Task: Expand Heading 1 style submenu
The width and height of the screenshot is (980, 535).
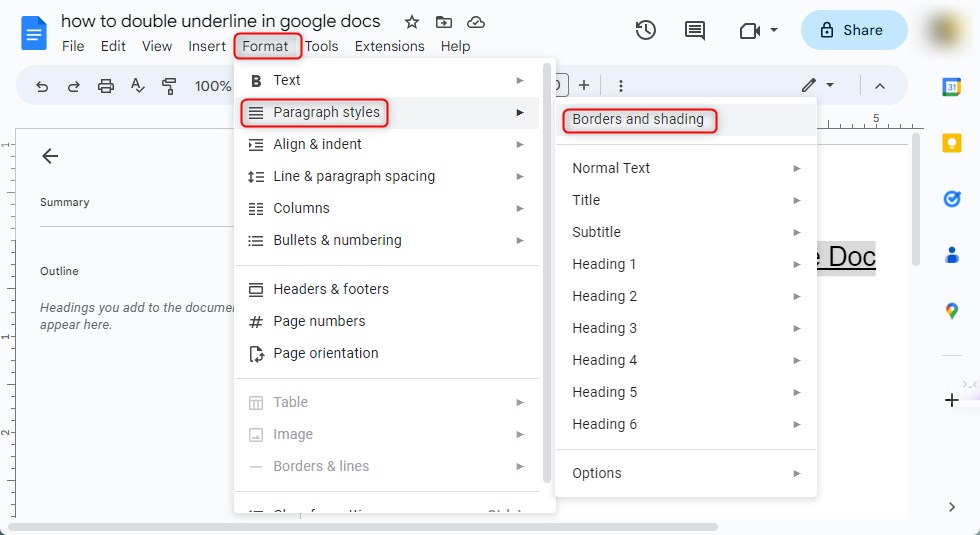Action: click(x=686, y=264)
